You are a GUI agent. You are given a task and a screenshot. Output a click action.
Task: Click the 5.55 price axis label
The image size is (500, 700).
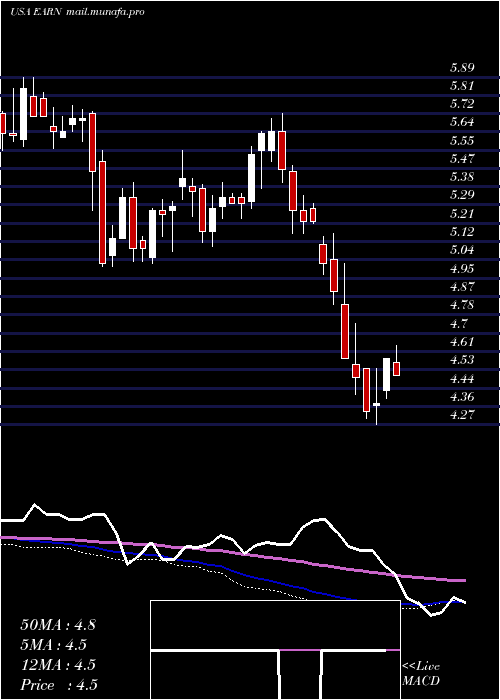coord(462,141)
